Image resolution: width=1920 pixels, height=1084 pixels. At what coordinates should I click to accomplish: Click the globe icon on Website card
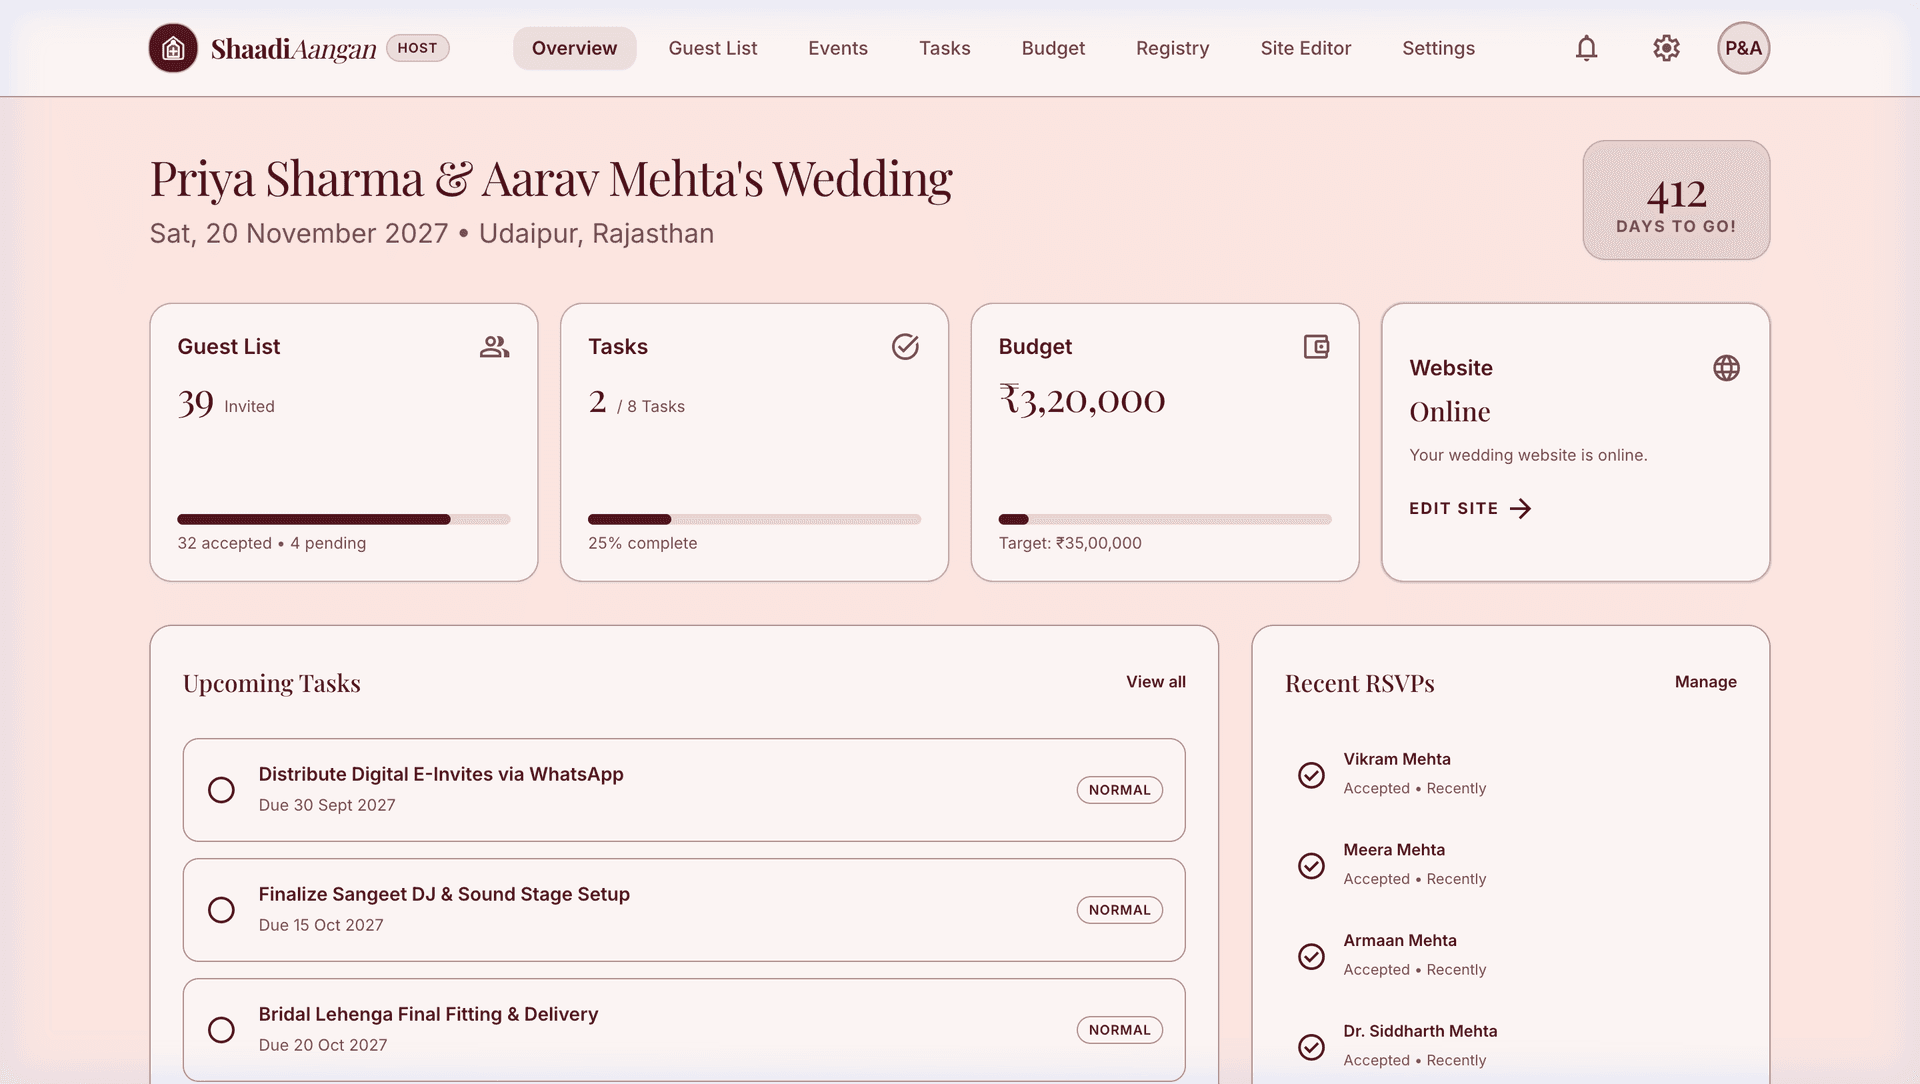pos(1726,368)
